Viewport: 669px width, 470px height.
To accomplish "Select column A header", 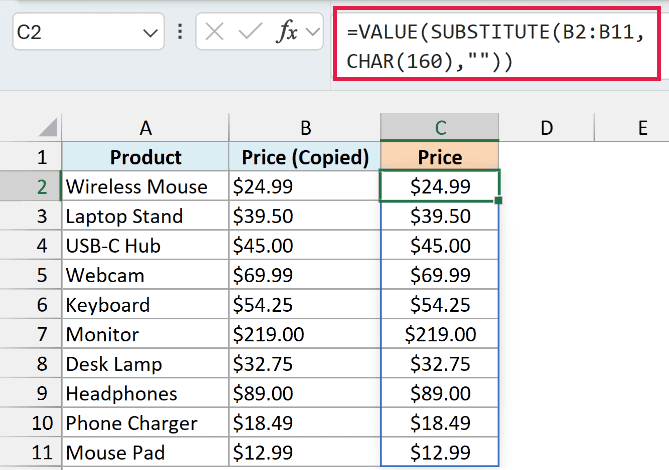I will (145, 128).
